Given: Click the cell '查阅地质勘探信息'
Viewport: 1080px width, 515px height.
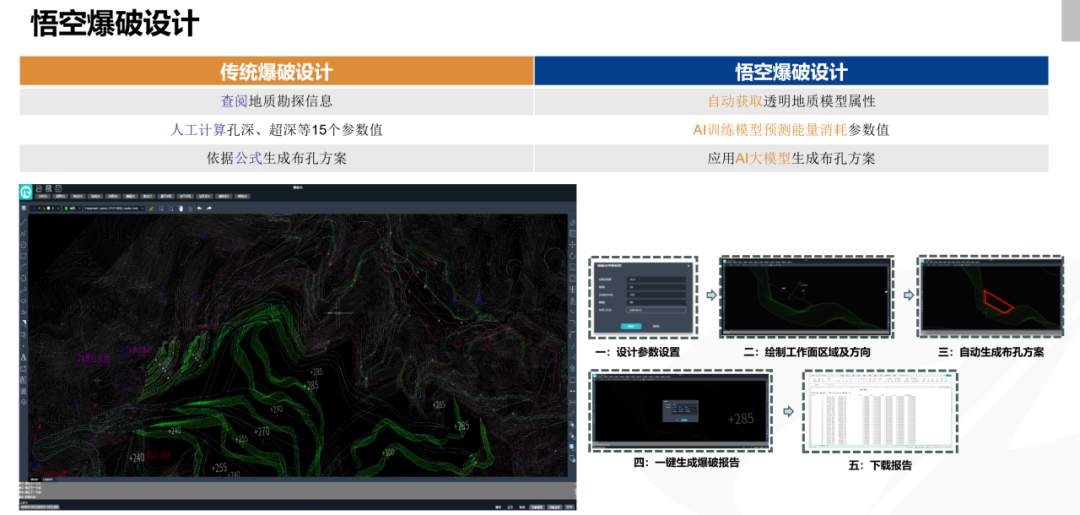Looking at the screenshot, I should click(276, 101).
